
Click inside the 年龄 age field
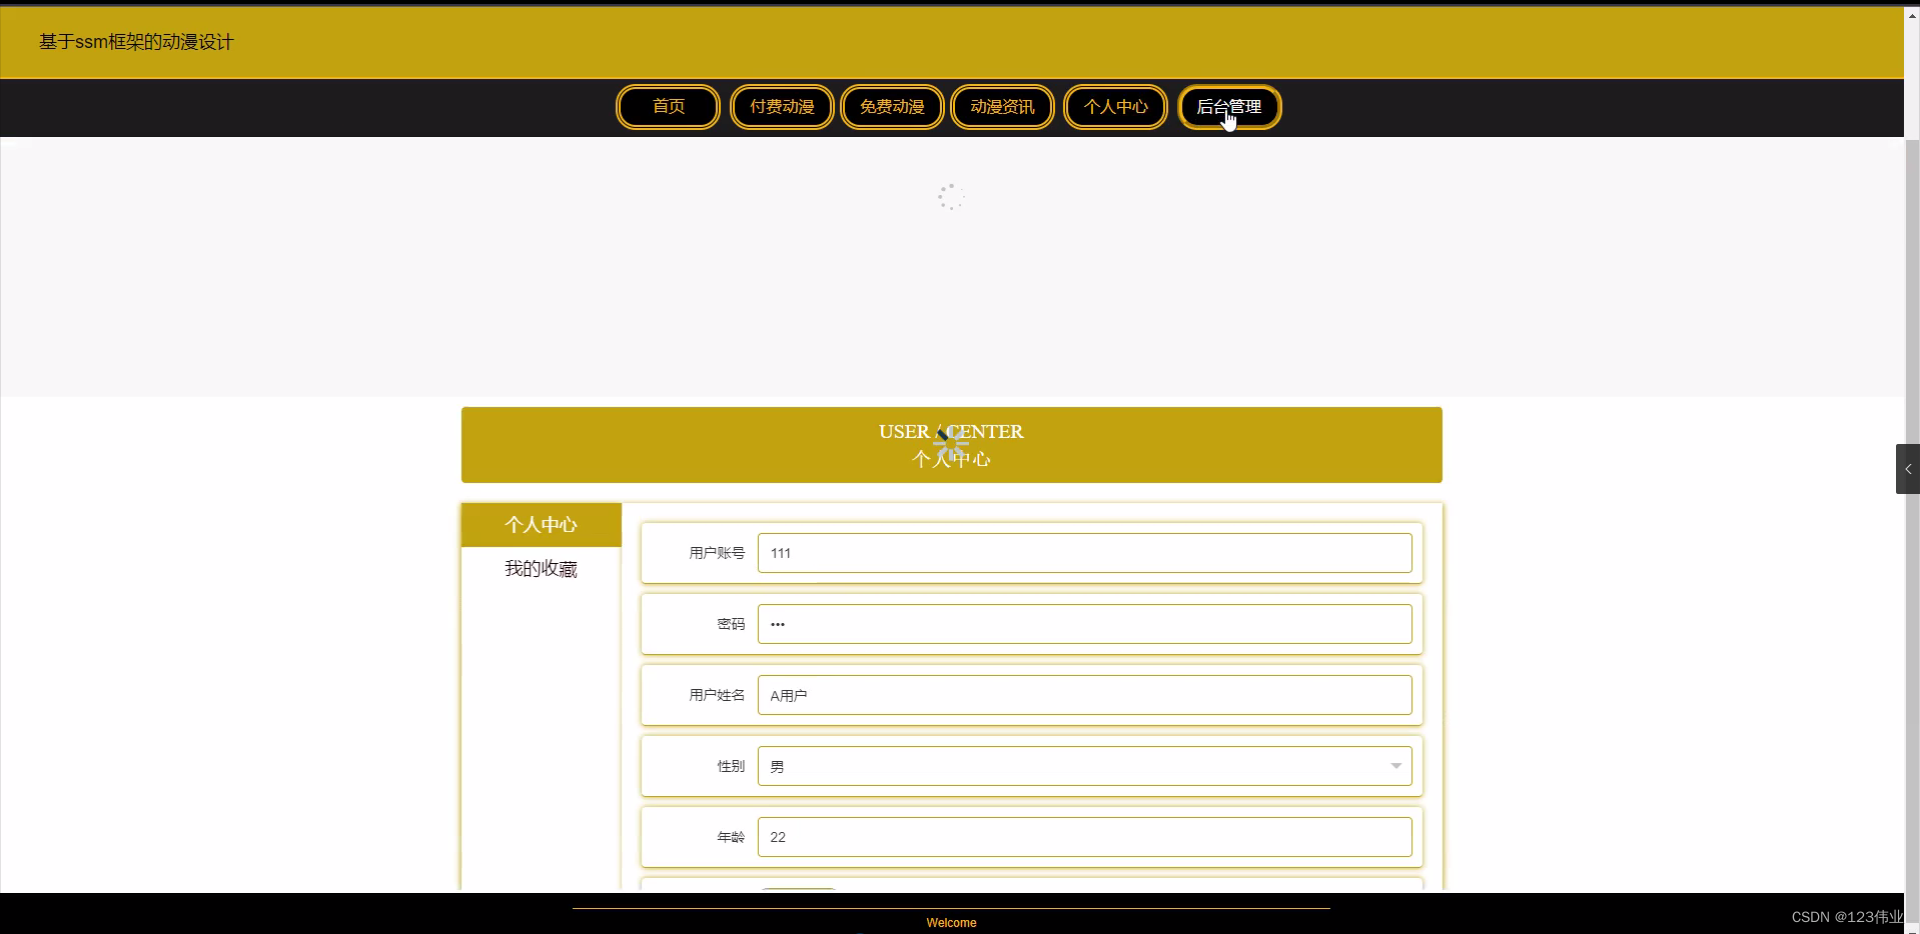[1084, 837]
